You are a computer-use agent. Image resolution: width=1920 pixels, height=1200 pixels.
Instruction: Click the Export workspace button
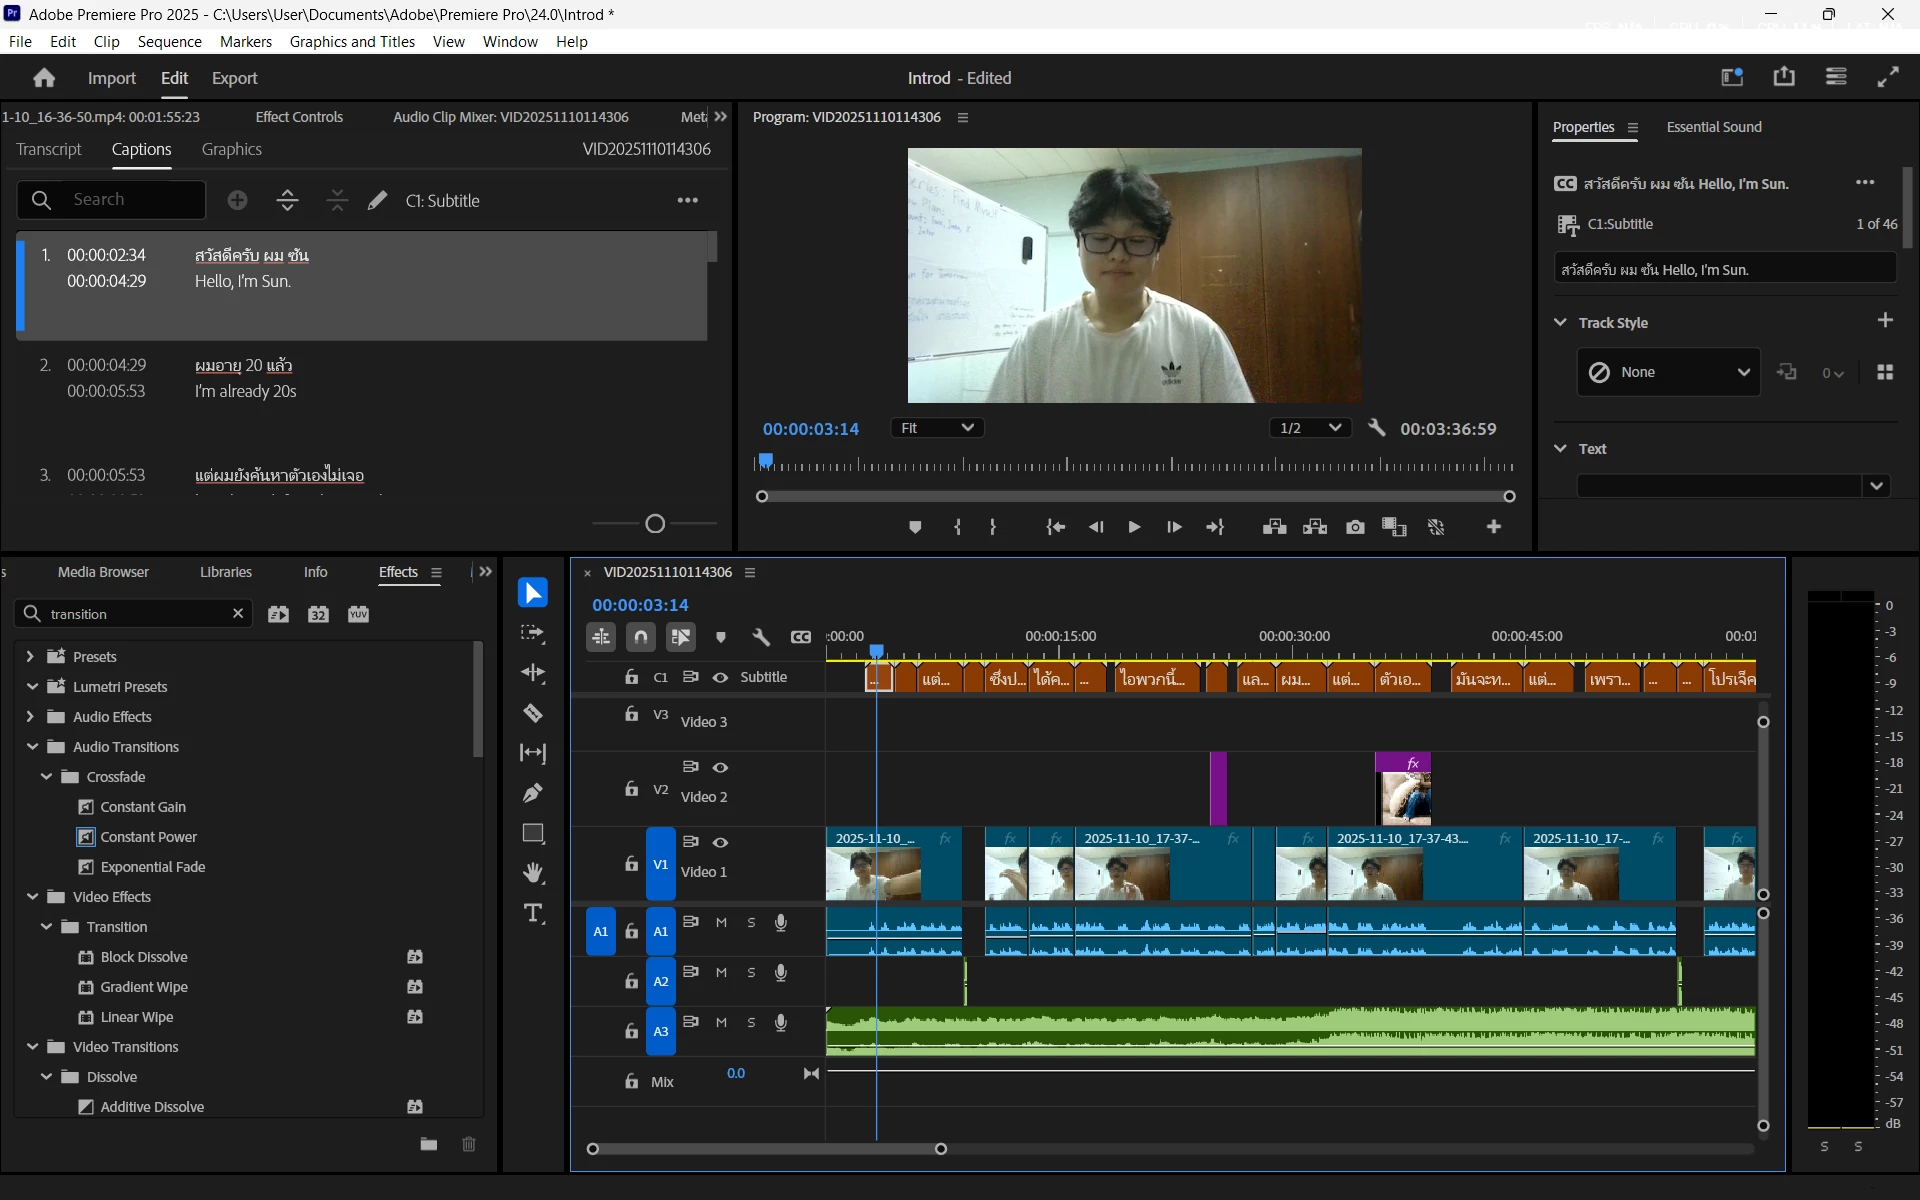coord(234,78)
